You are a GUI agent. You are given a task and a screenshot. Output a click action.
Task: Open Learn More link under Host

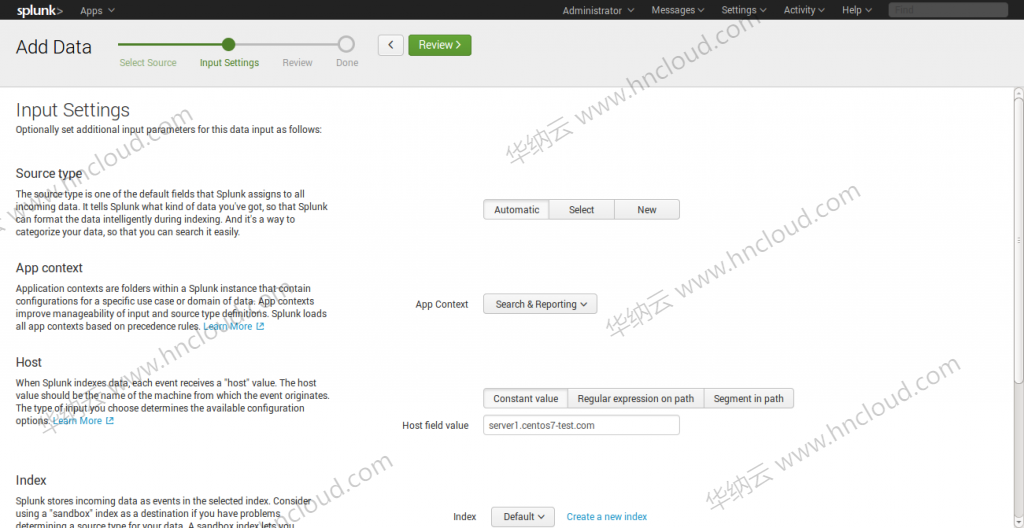[83, 421]
